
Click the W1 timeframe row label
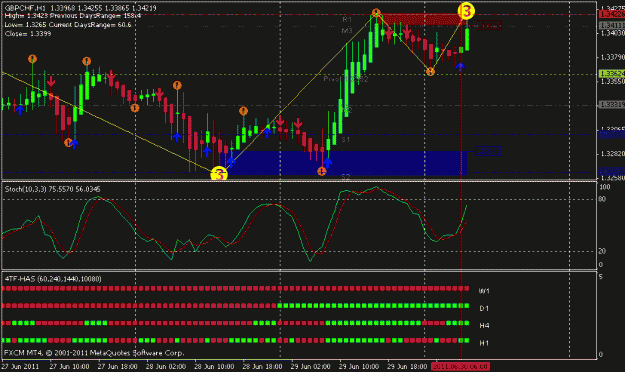pyautogui.click(x=484, y=291)
